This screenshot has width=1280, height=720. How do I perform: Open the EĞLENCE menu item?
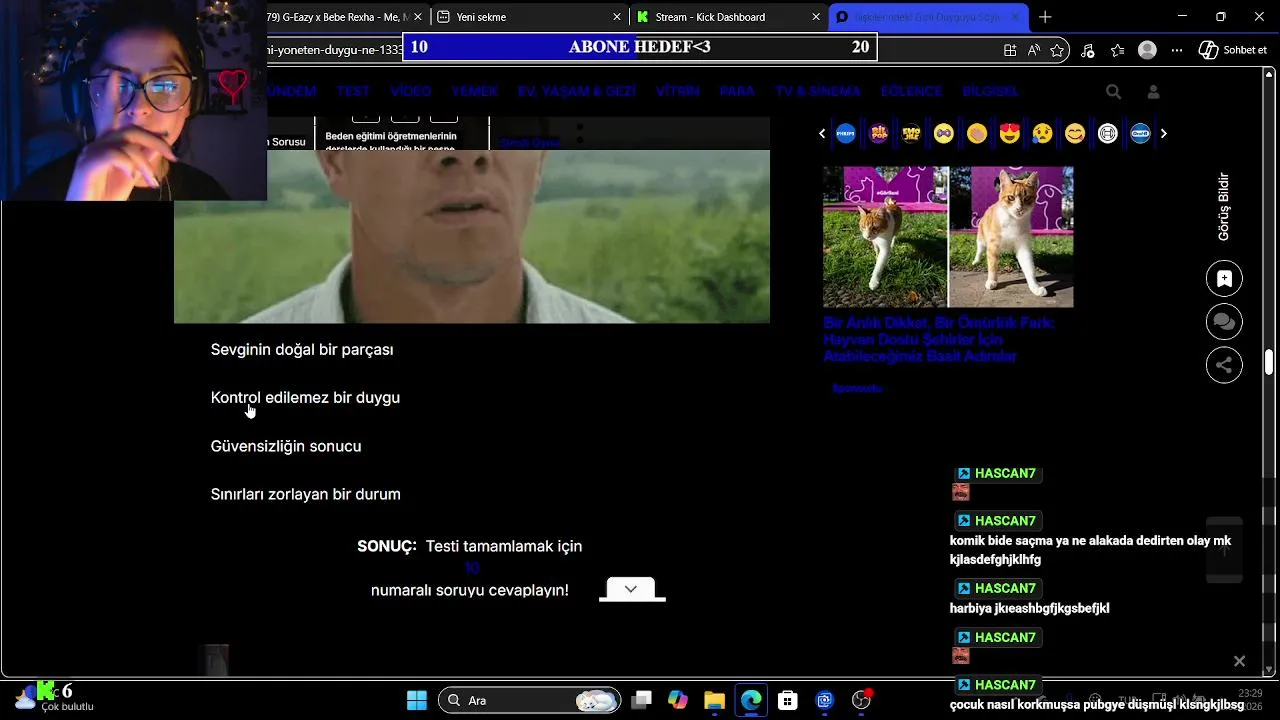pyautogui.click(x=911, y=91)
